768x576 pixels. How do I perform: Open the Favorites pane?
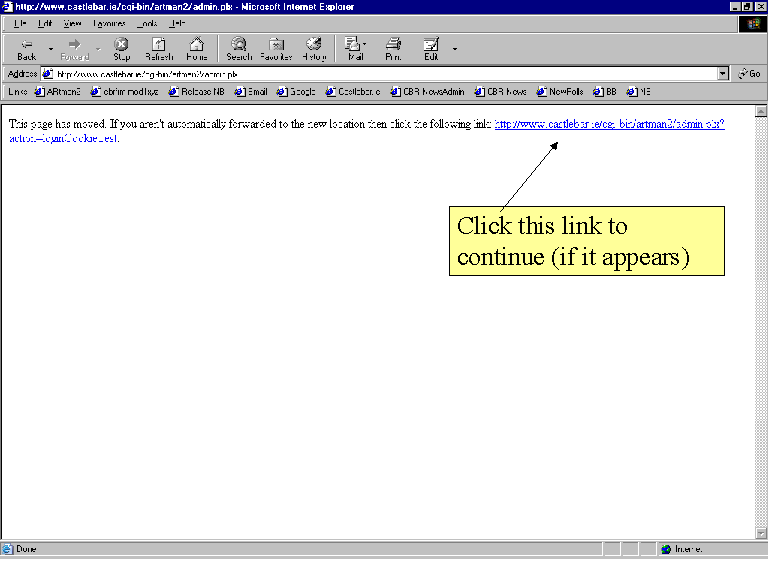click(276, 49)
